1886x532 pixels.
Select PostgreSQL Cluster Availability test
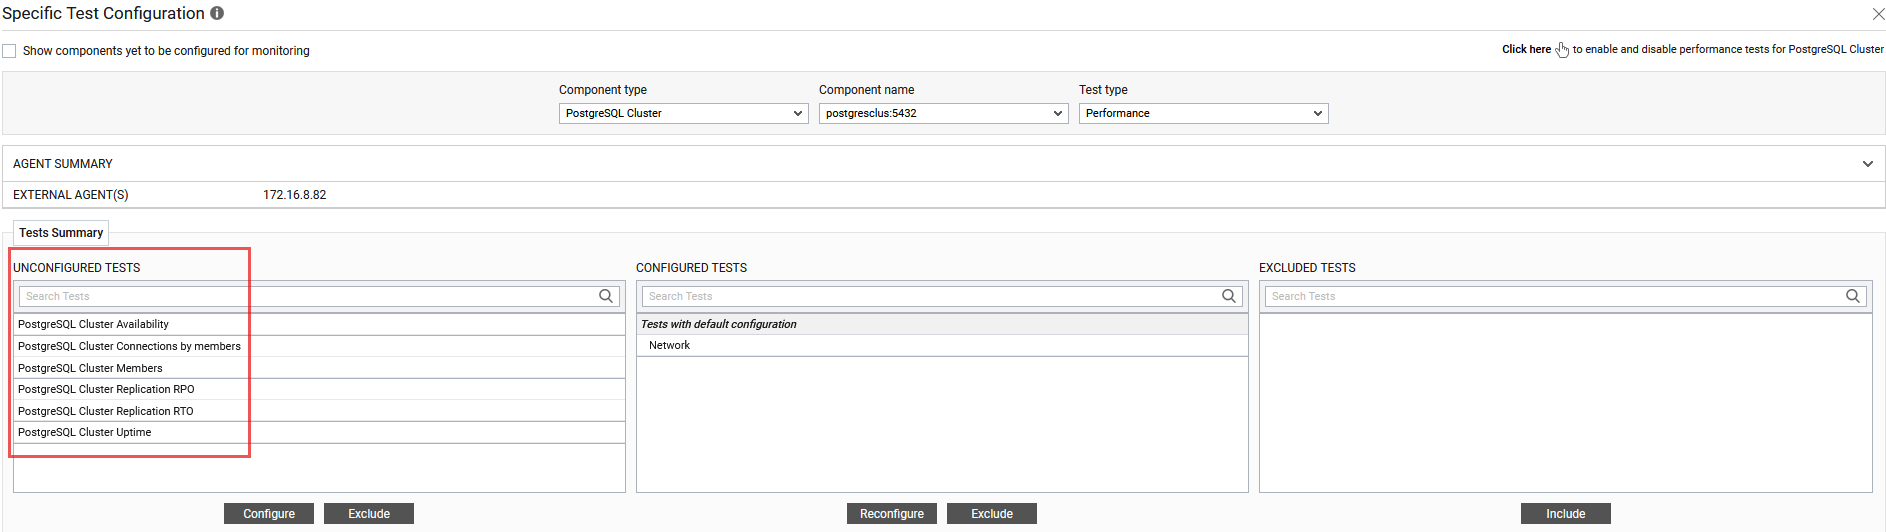(x=93, y=324)
